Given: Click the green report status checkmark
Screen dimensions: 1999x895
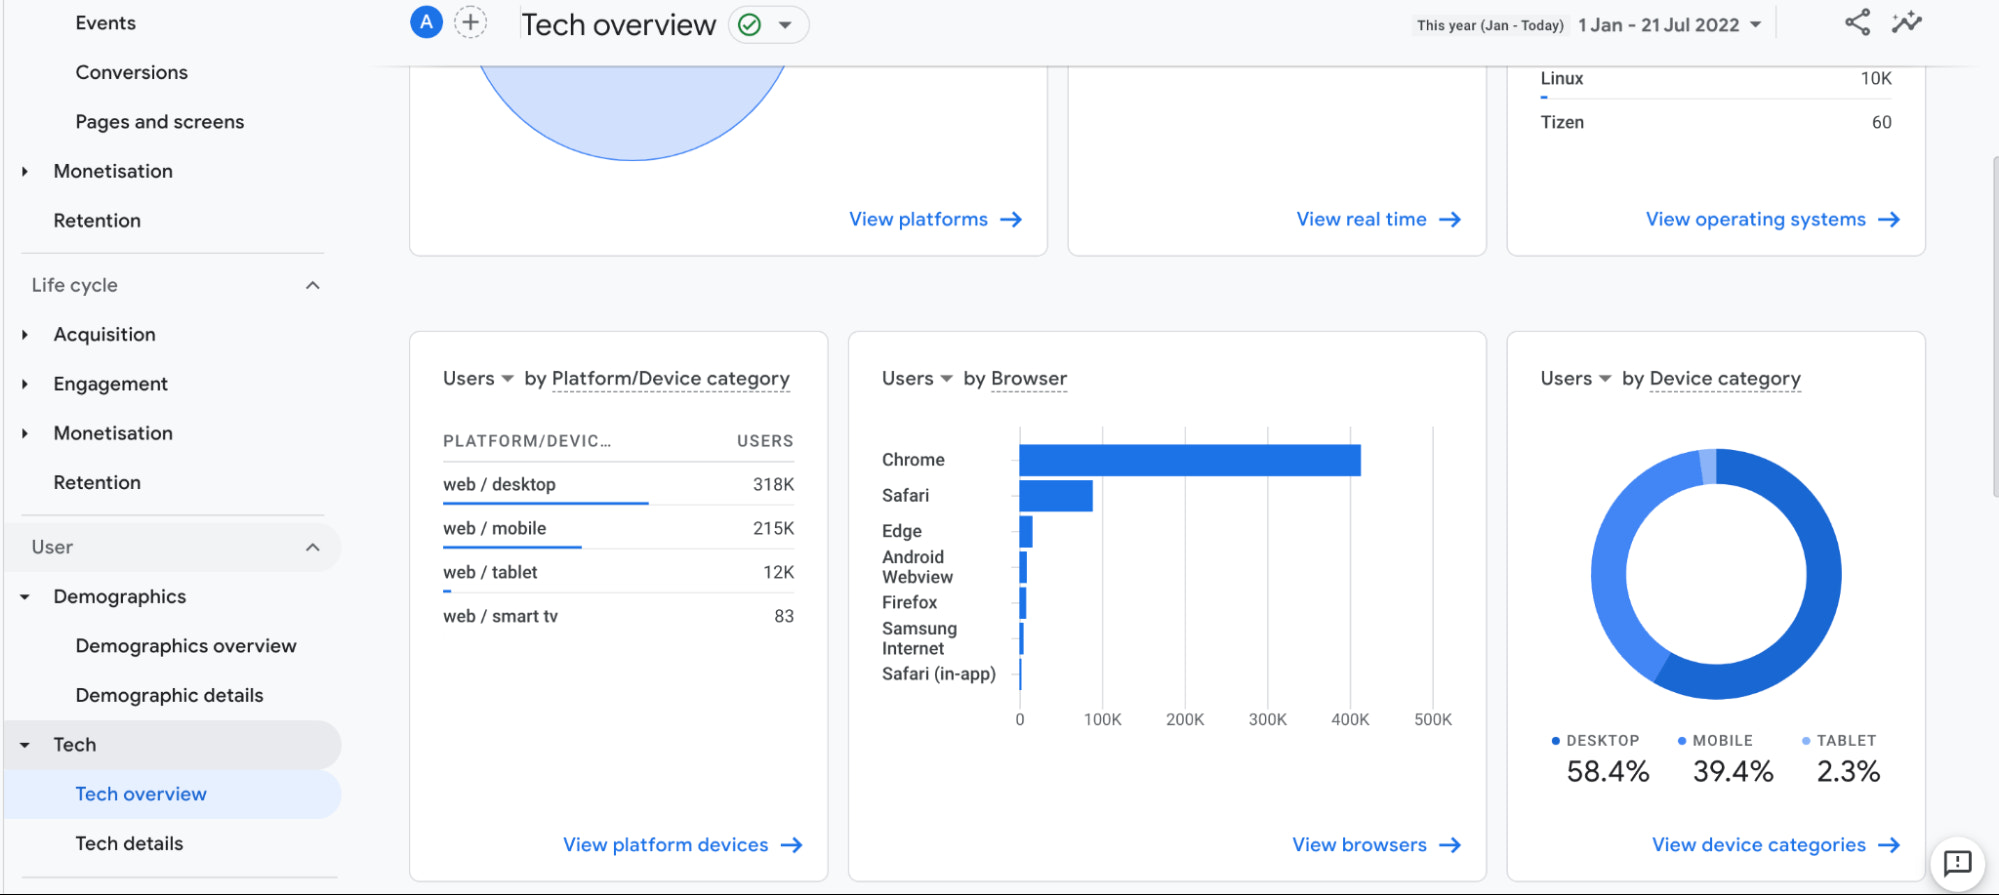Looking at the screenshot, I should tap(749, 25).
